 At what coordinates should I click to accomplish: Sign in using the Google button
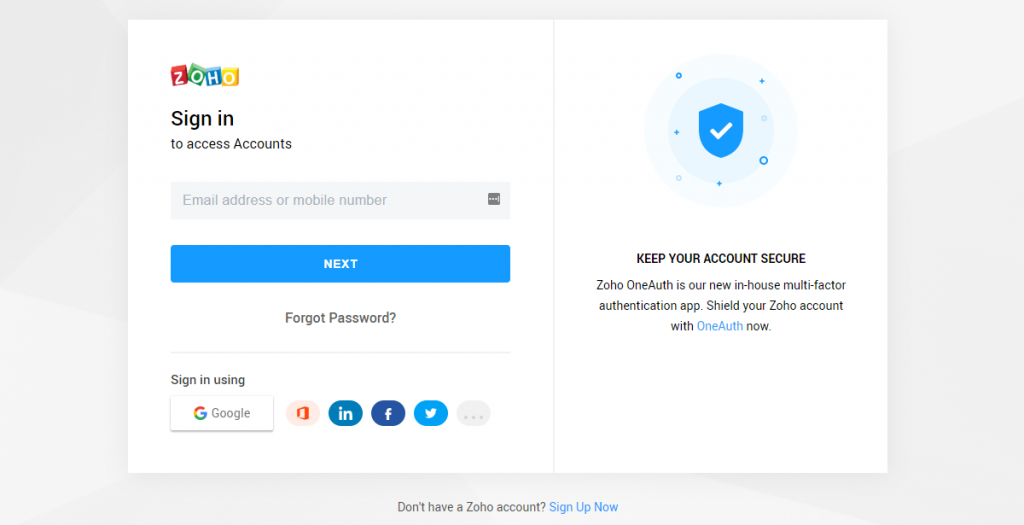[222, 413]
